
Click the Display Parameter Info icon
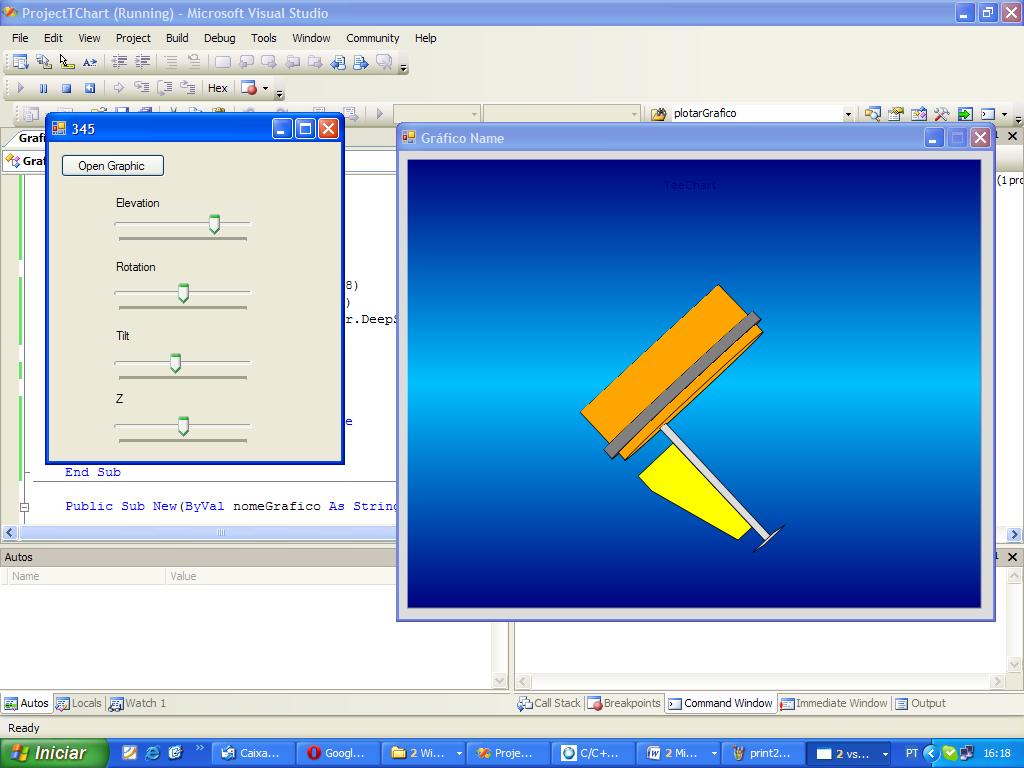44,62
